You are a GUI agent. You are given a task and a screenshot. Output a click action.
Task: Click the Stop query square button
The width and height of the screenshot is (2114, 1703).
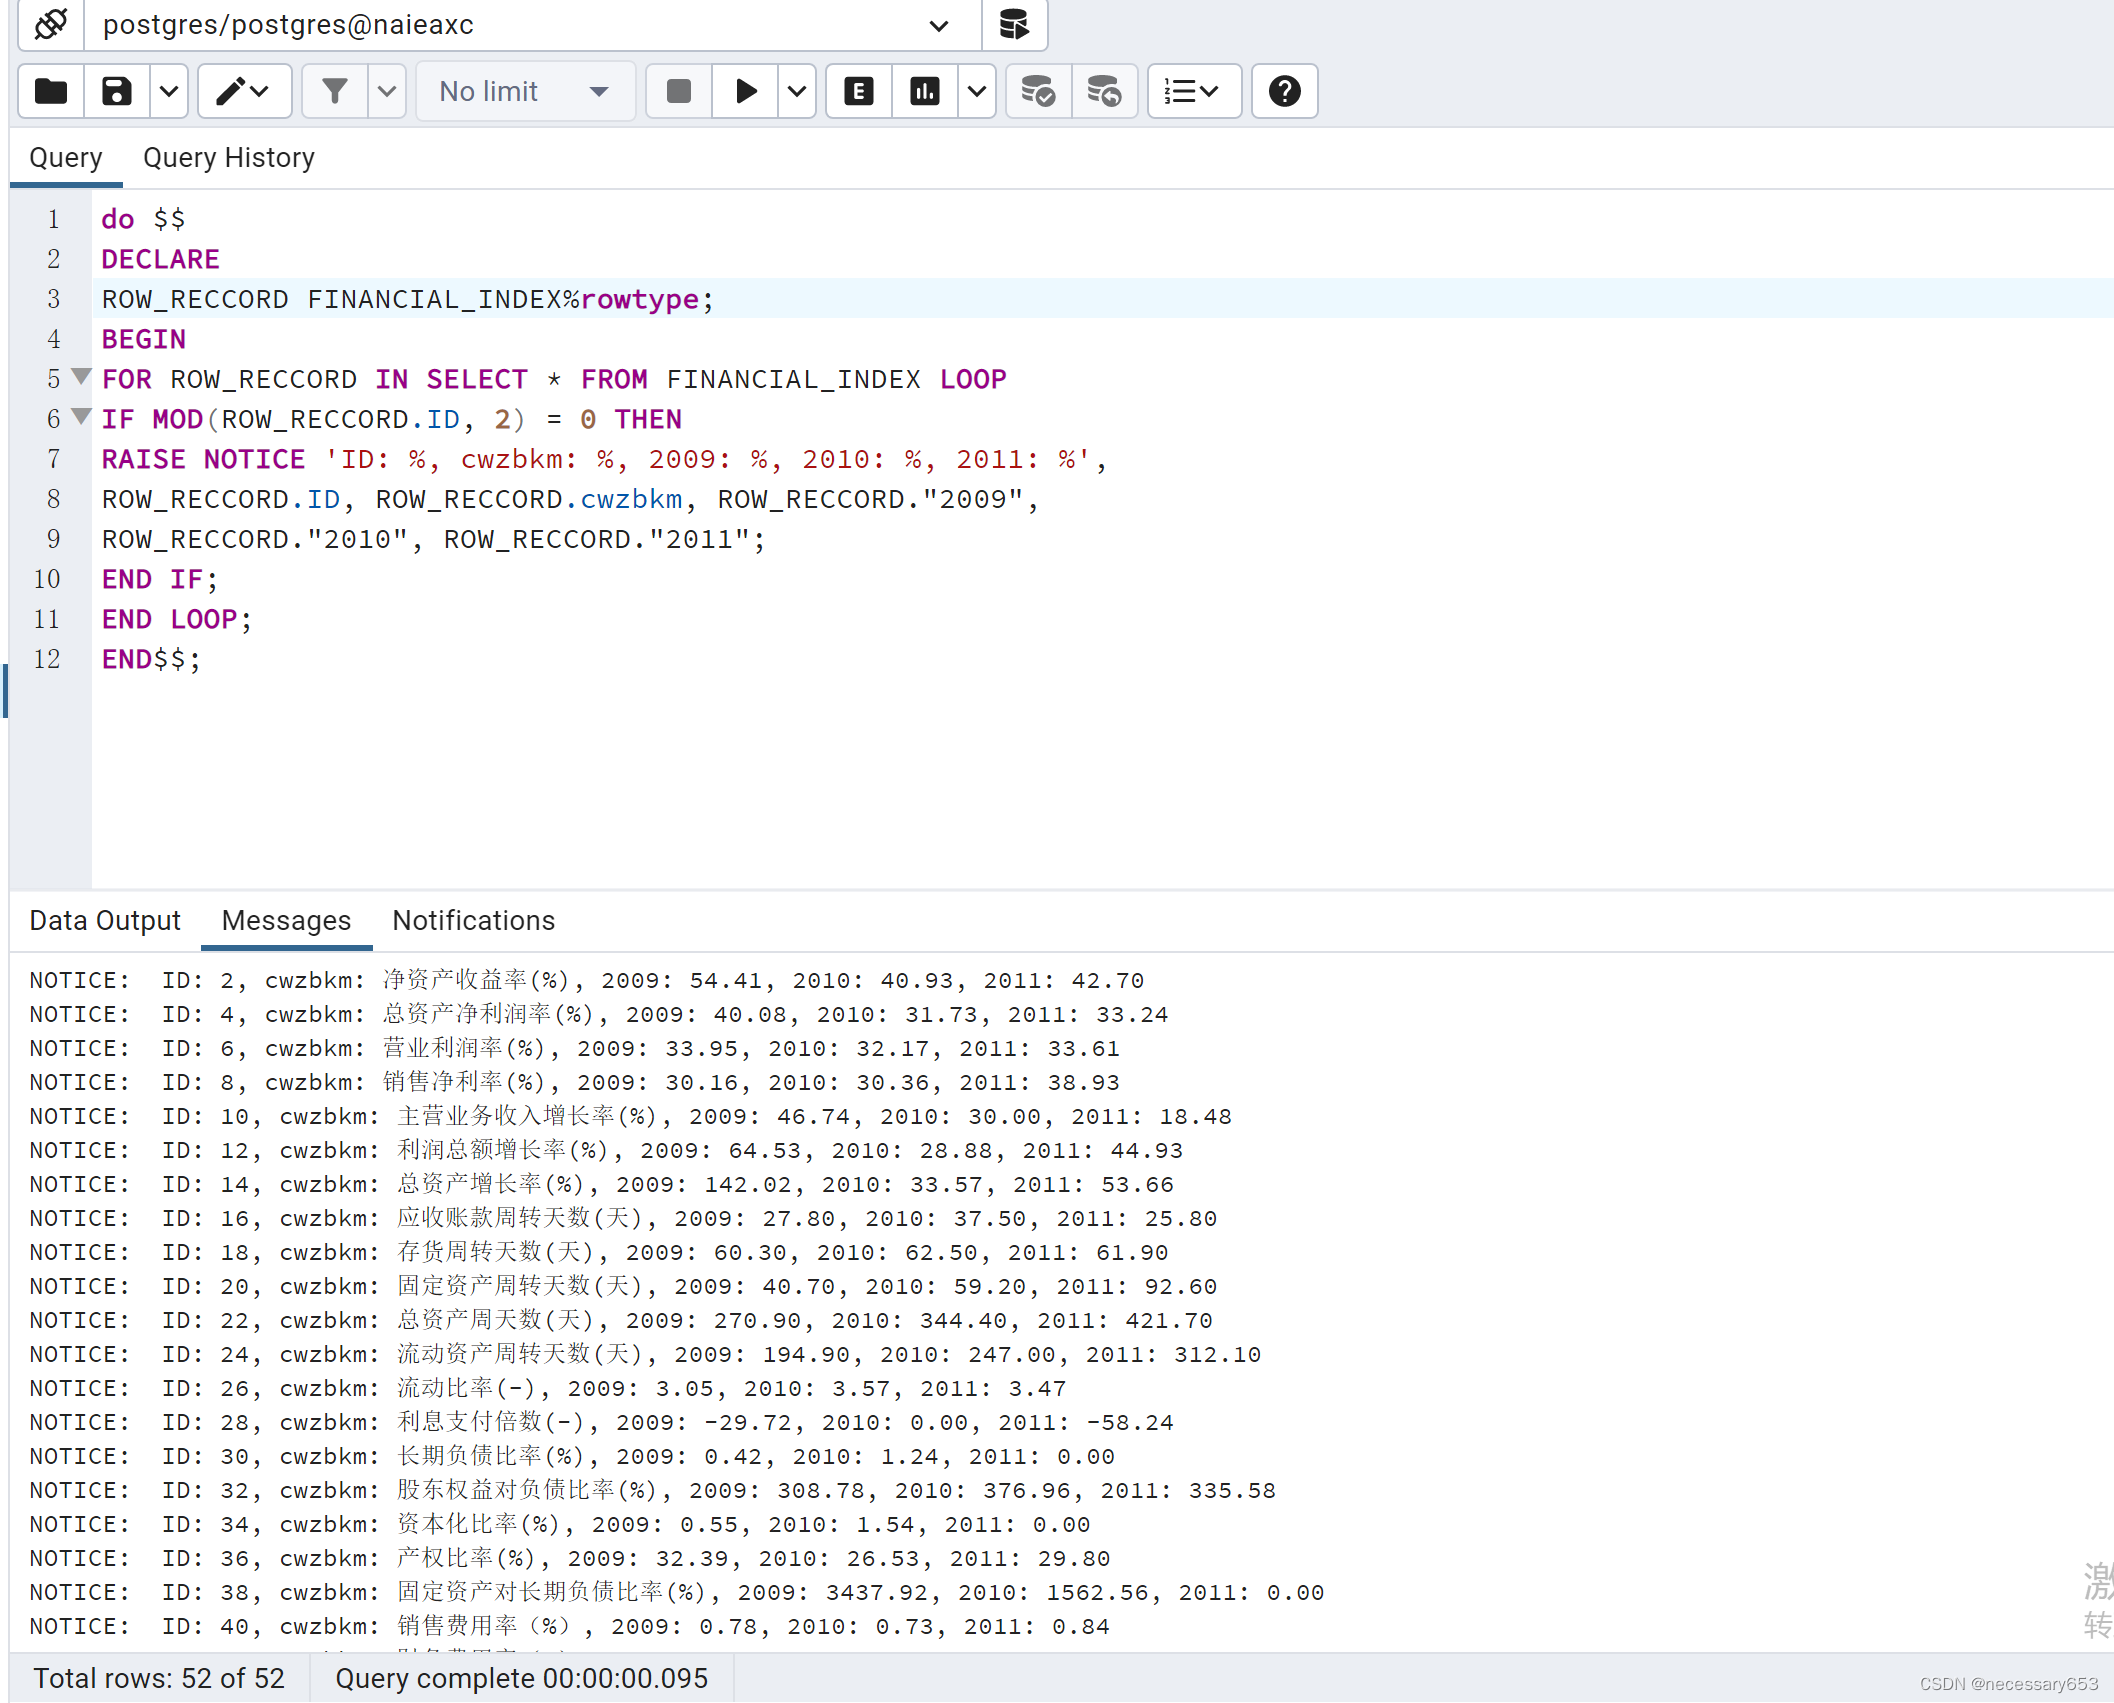point(679,91)
